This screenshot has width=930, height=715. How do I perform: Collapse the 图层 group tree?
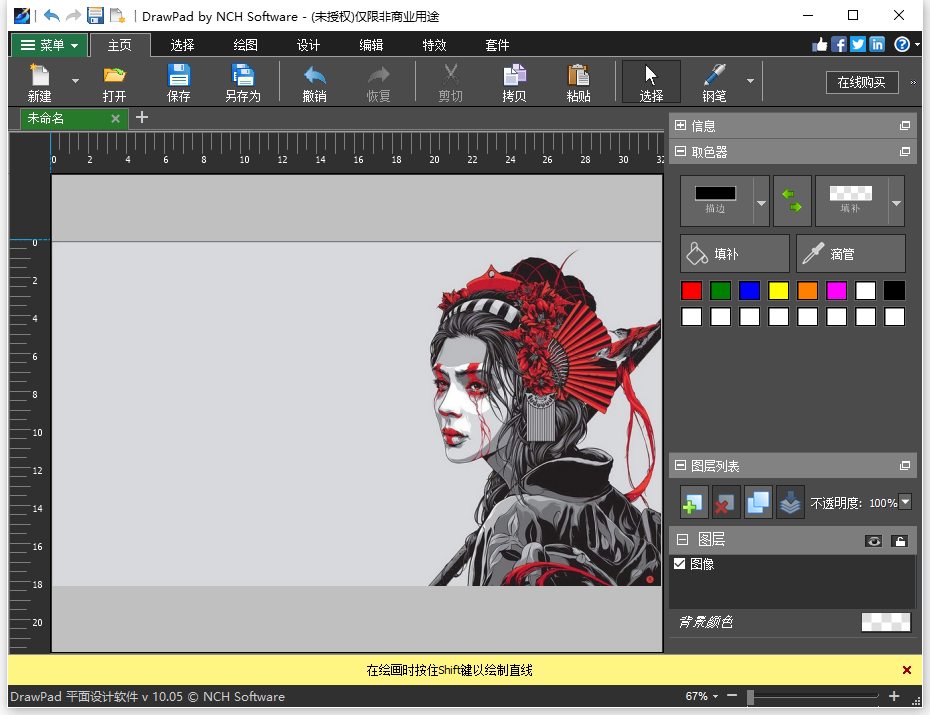click(683, 540)
